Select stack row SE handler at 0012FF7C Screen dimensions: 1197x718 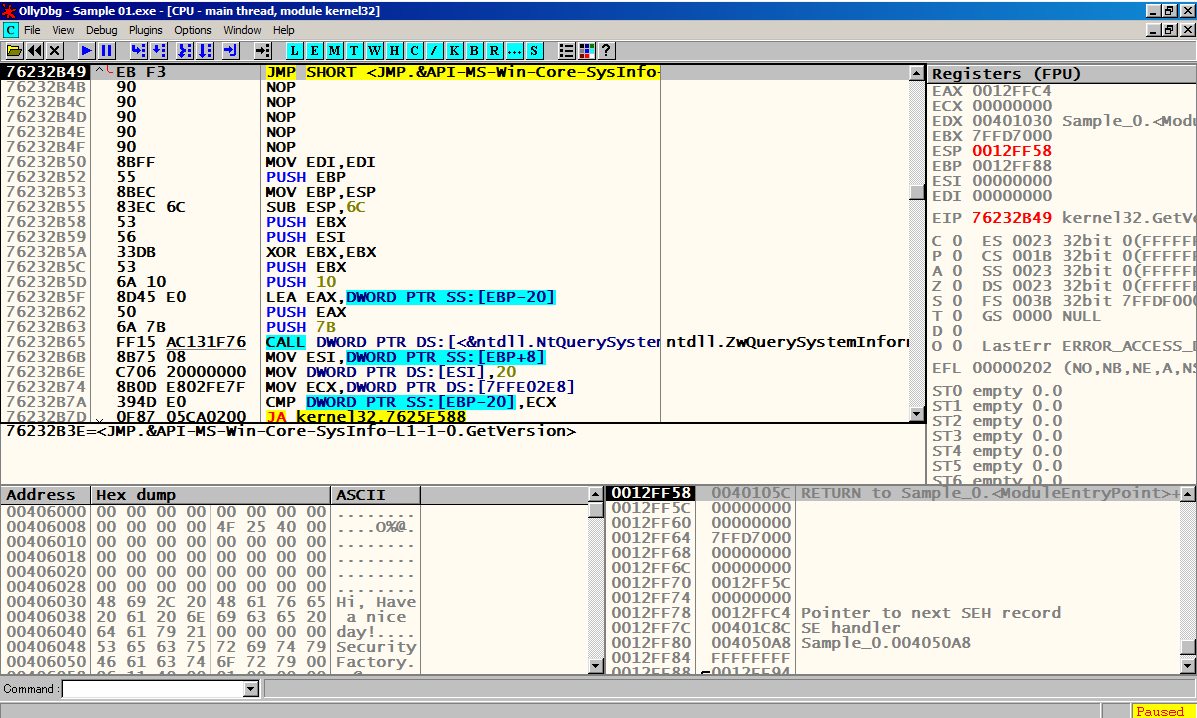(x=893, y=628)
